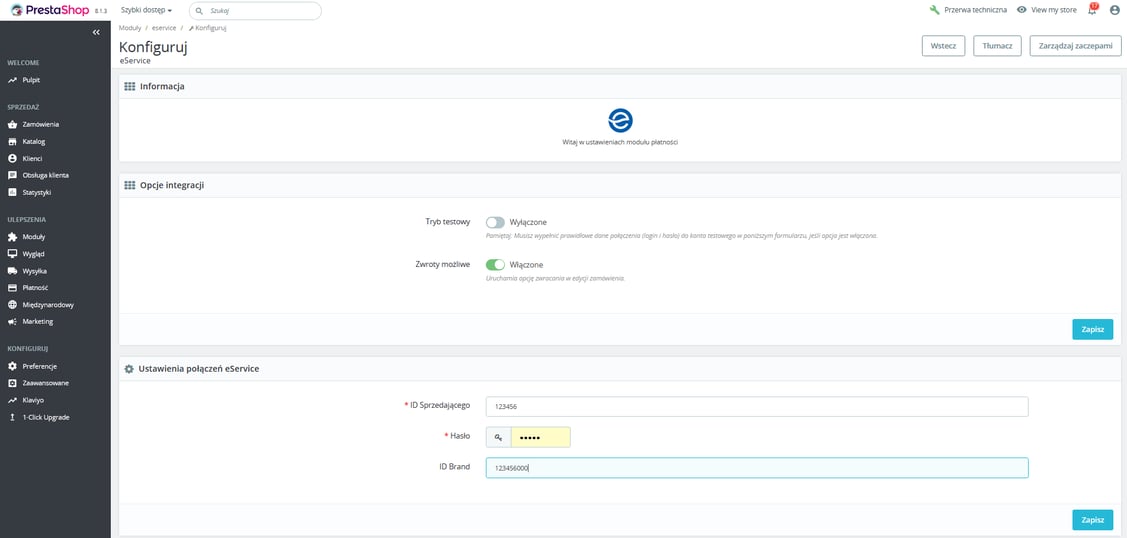The width and height of the screenshot is (1127, 538).
Task: Click the ID Brand input field
Action: pyautogui.click(x=757, y=468)
